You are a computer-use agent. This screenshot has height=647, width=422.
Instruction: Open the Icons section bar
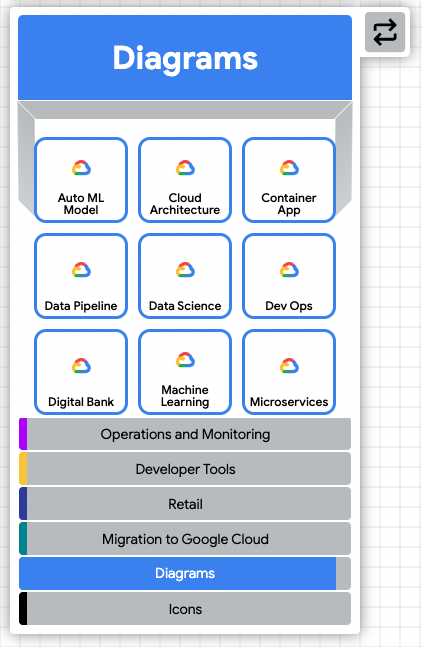pos(185,609)
